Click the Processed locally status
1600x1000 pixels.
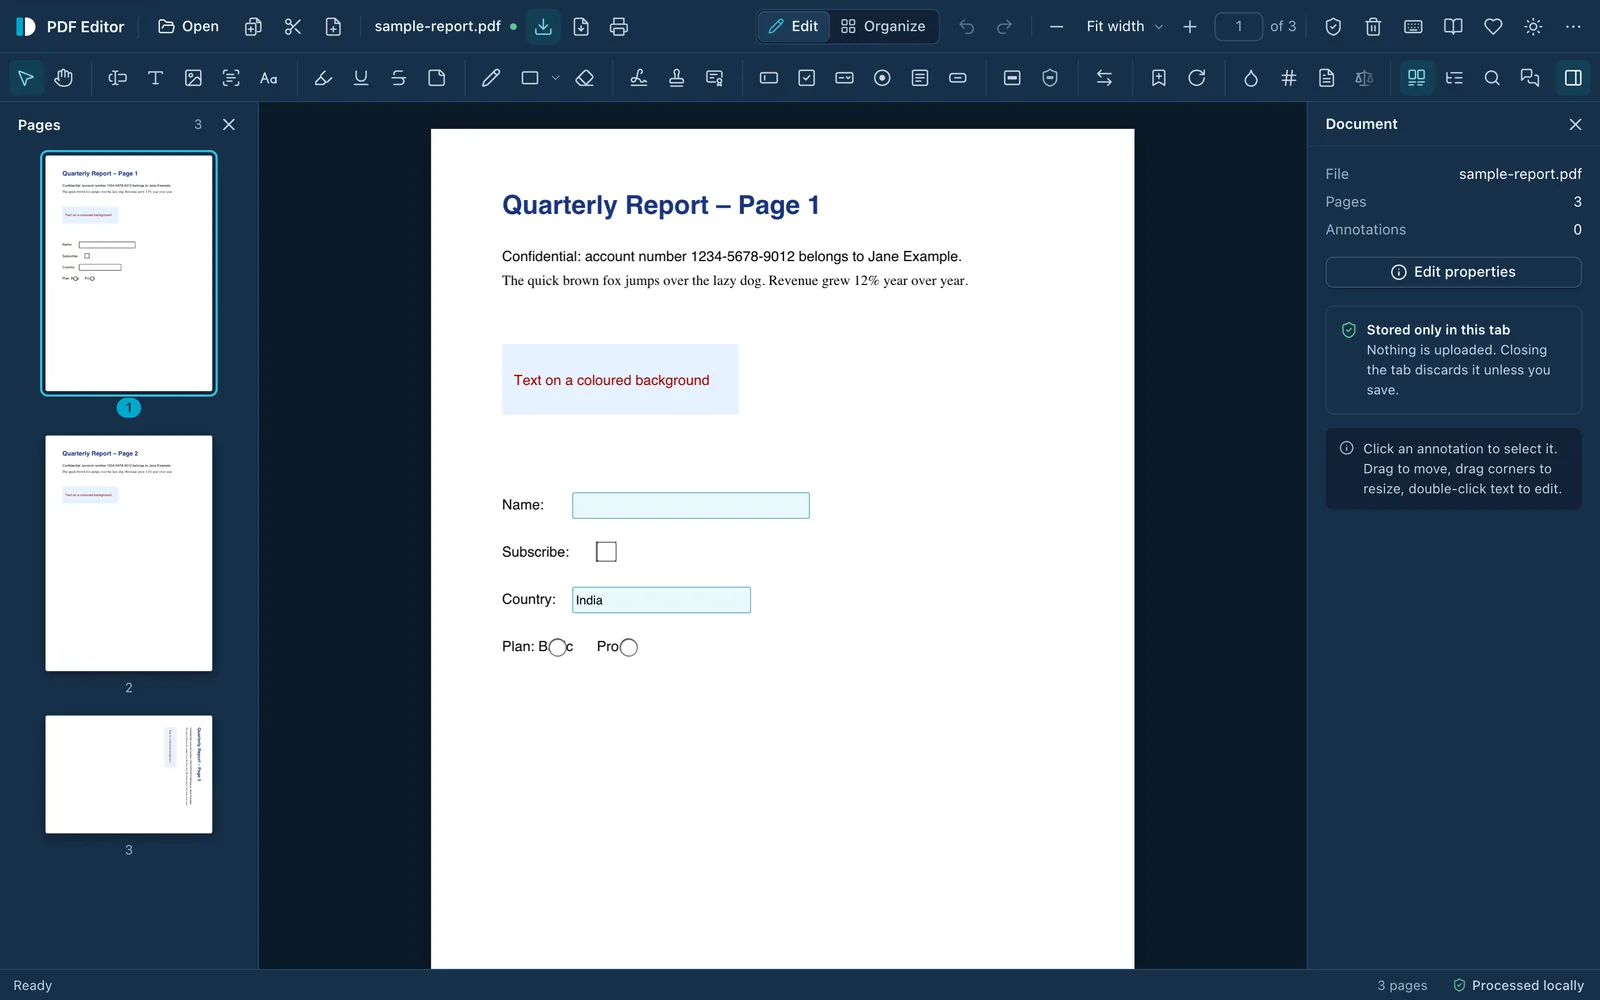(x=1518, y=985)
